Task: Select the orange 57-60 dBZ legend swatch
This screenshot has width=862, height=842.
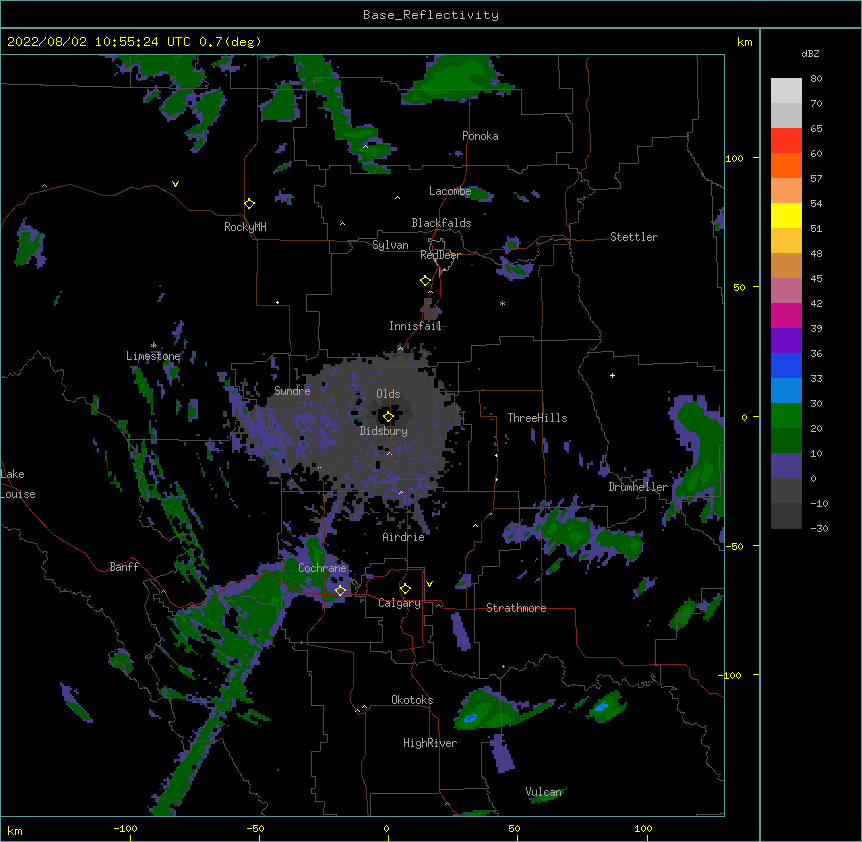Action: 786,166
